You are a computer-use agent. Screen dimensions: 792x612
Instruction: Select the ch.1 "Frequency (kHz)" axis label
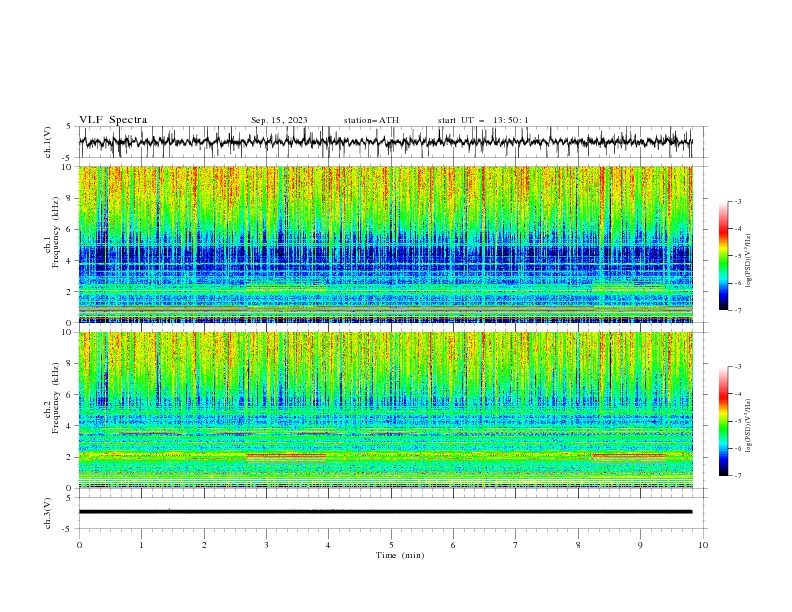point(56,233)
